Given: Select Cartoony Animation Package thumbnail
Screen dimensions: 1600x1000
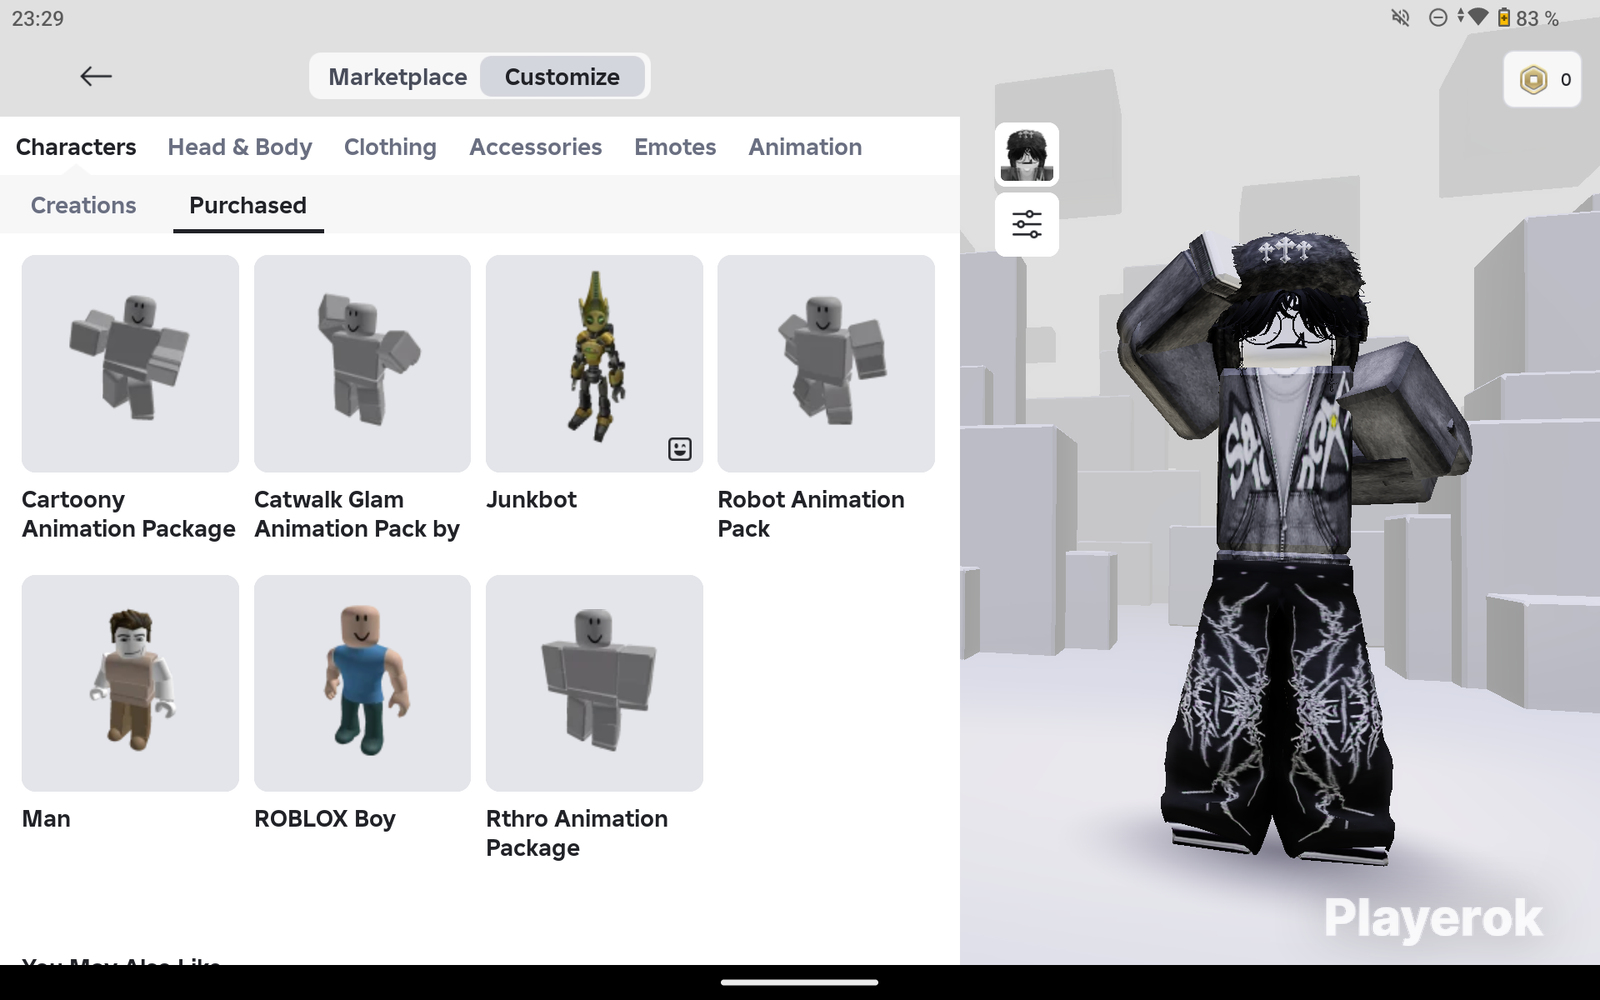Looking at the screenshot, I should [130, 363].
